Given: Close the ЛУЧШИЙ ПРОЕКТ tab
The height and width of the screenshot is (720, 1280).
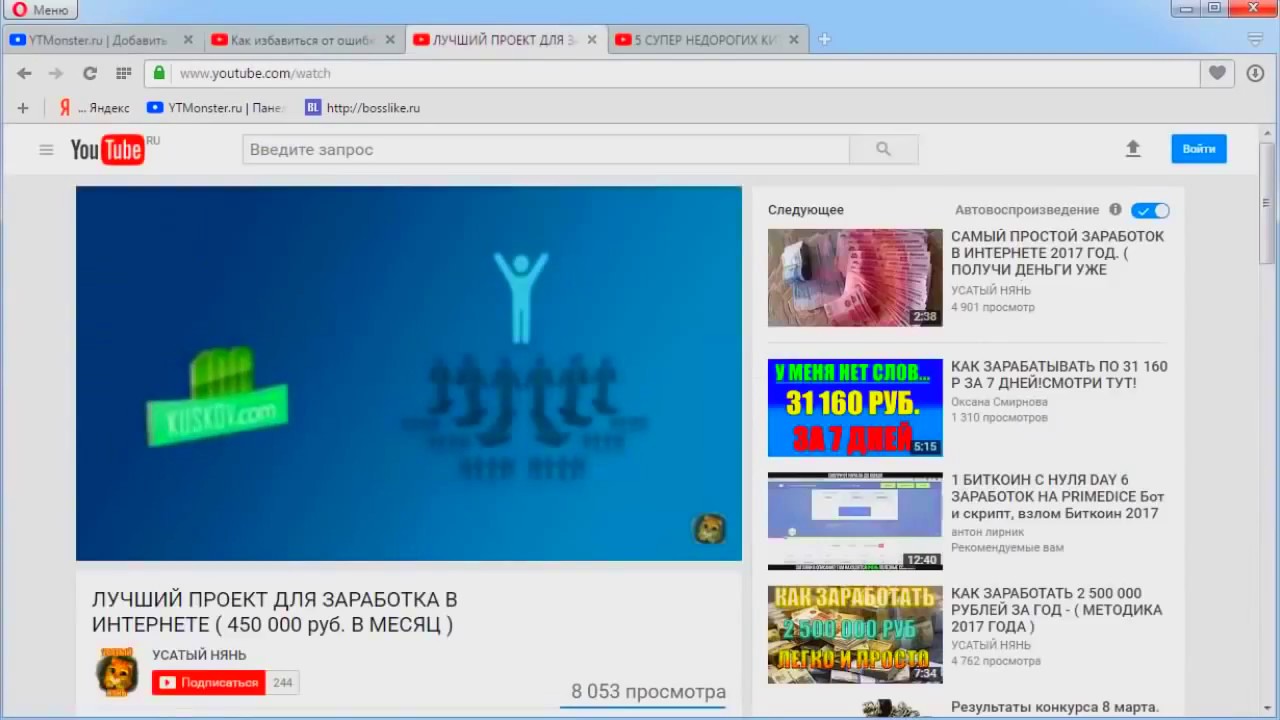Looking at the screenshot, I should coord(592,40).
